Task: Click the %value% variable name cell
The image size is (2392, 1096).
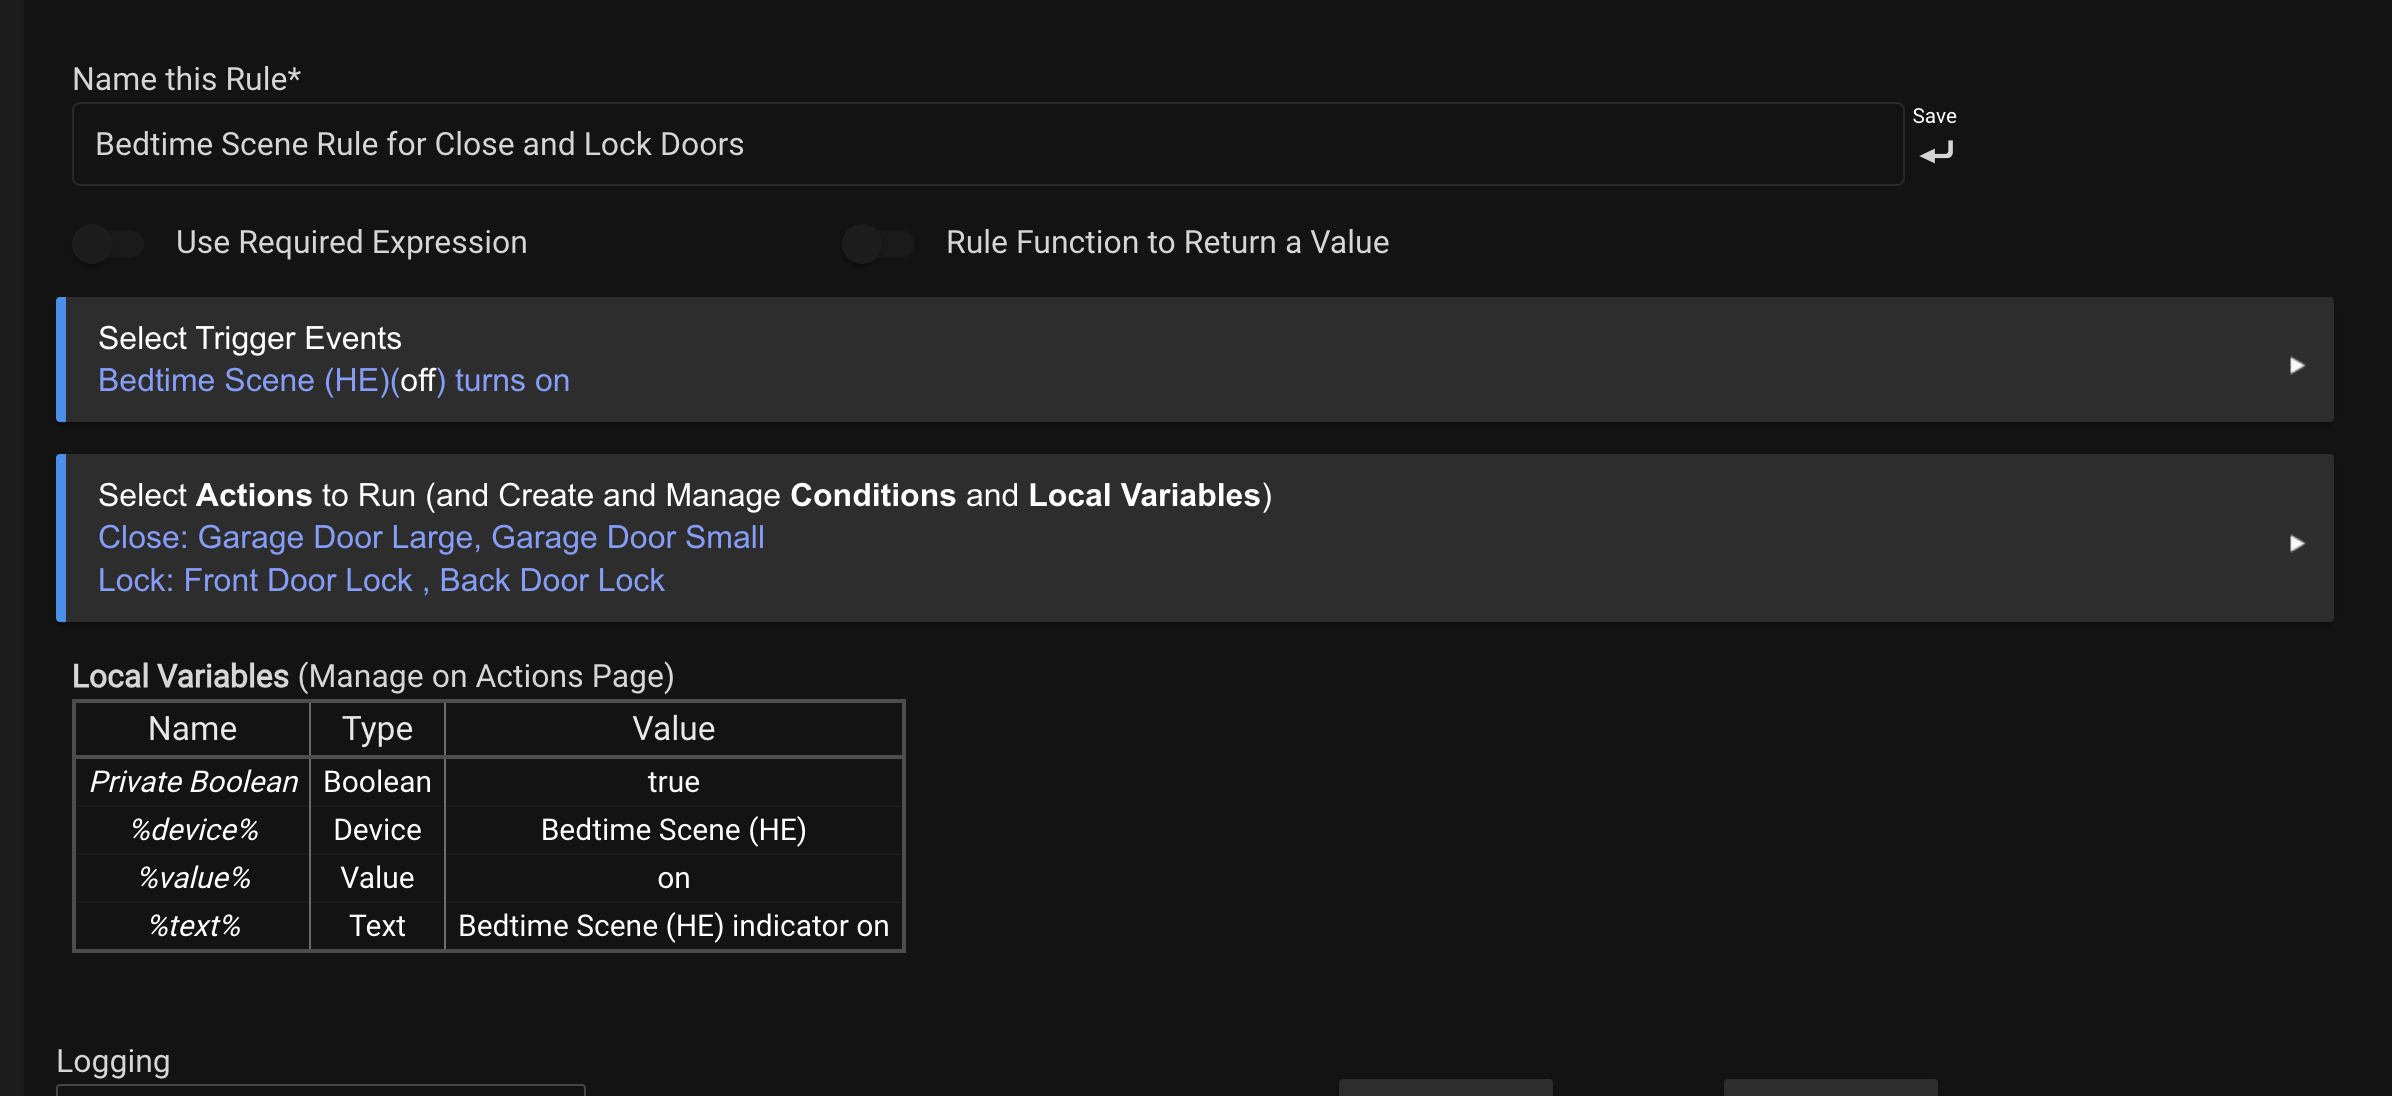Action: tap(194, 878)
